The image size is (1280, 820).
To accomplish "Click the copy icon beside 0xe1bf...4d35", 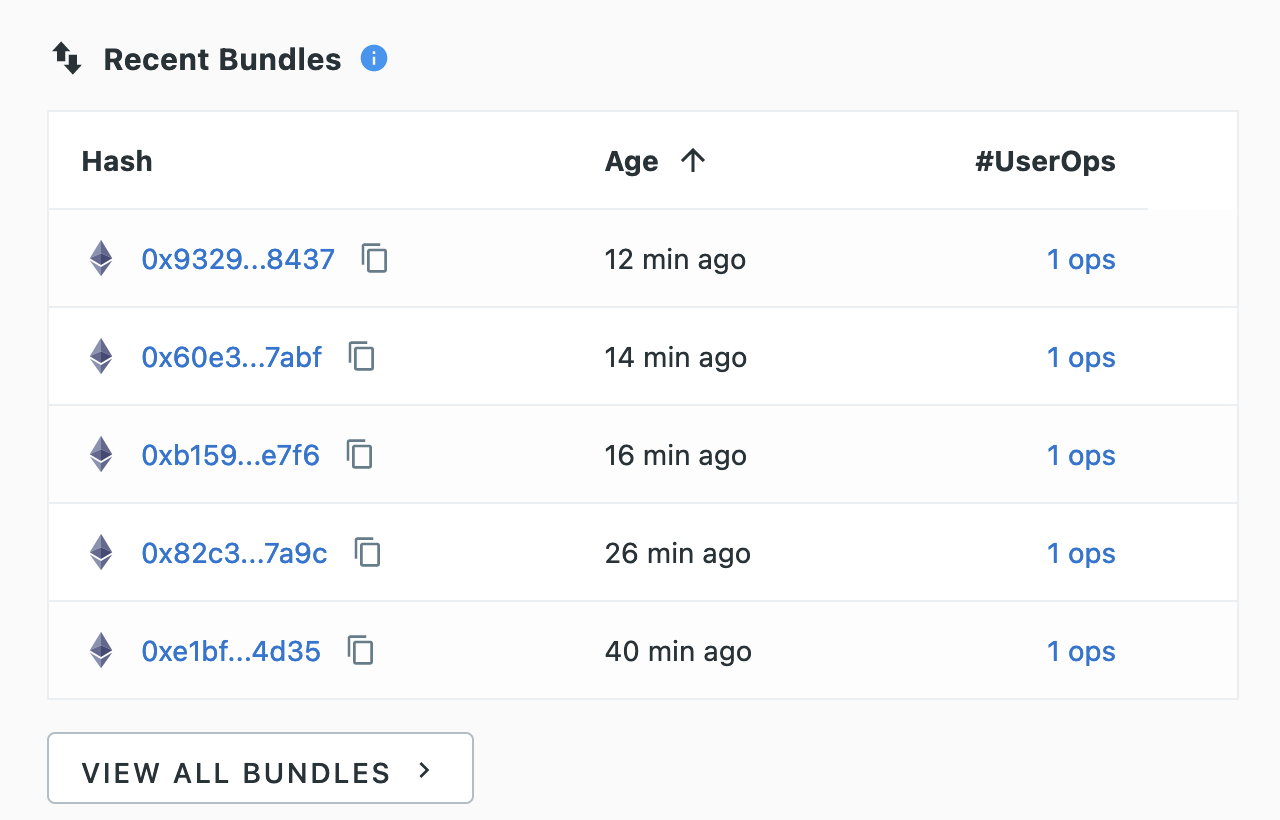I will point(360,650).
